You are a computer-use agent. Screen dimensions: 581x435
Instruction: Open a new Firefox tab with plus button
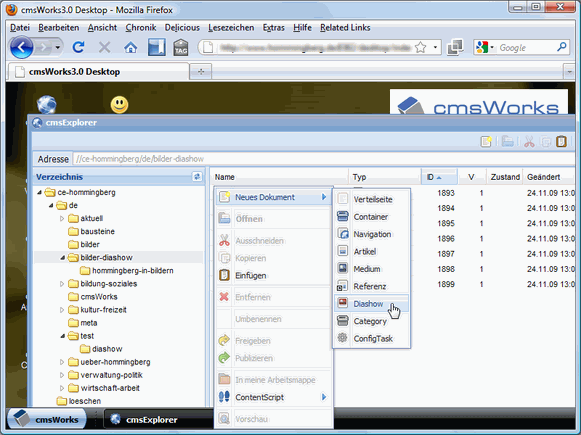(x=201, y=72)
